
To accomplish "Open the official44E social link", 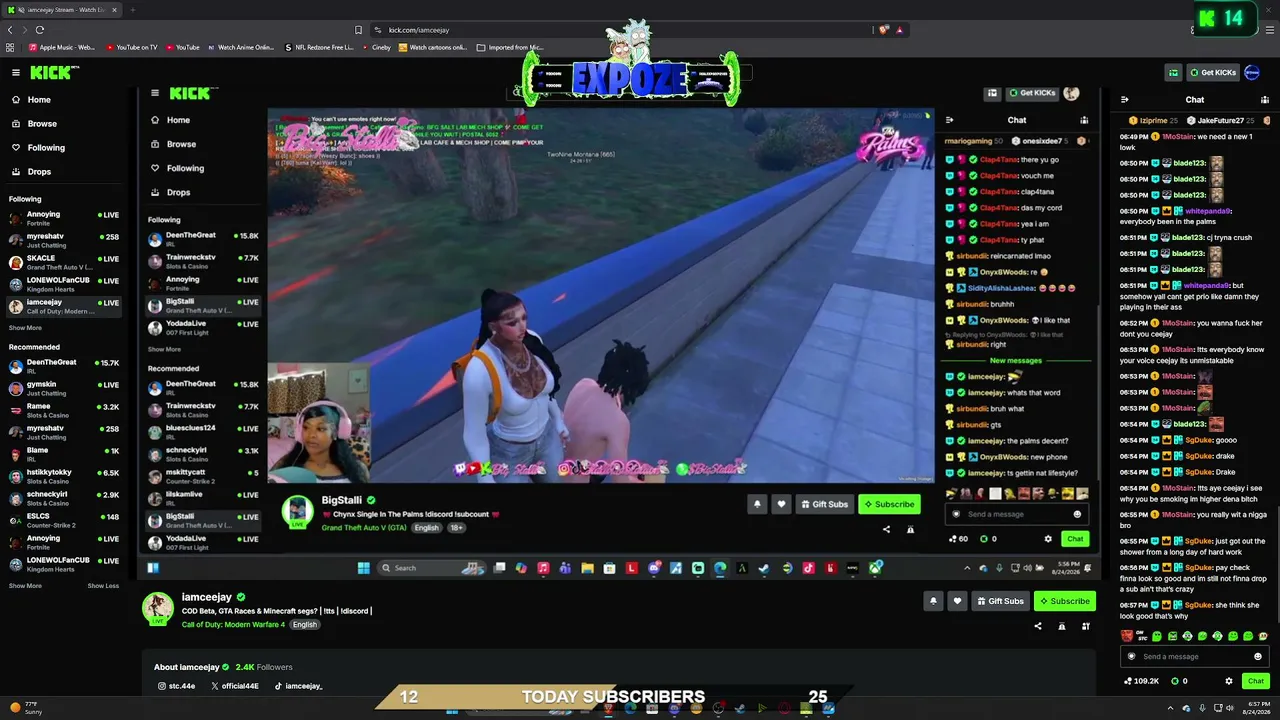I will click(x=235, y=686).
